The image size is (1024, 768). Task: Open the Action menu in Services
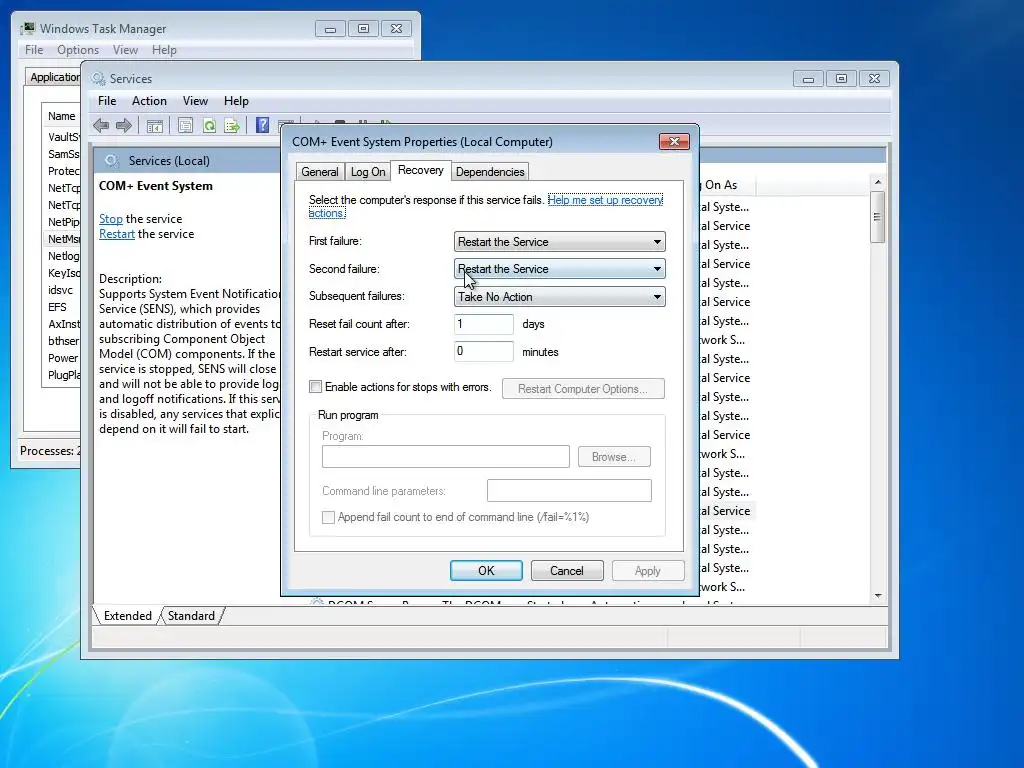(x=149, y=101)
